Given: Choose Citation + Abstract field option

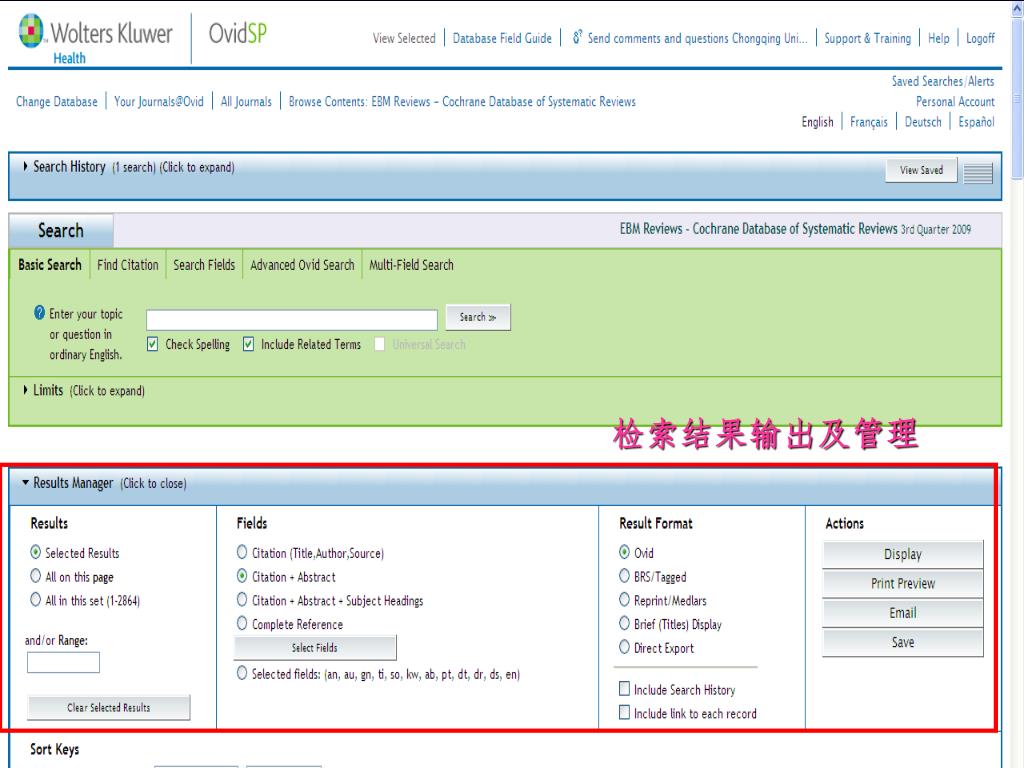Looking at the screenshot, I should (x=242, y=576).
